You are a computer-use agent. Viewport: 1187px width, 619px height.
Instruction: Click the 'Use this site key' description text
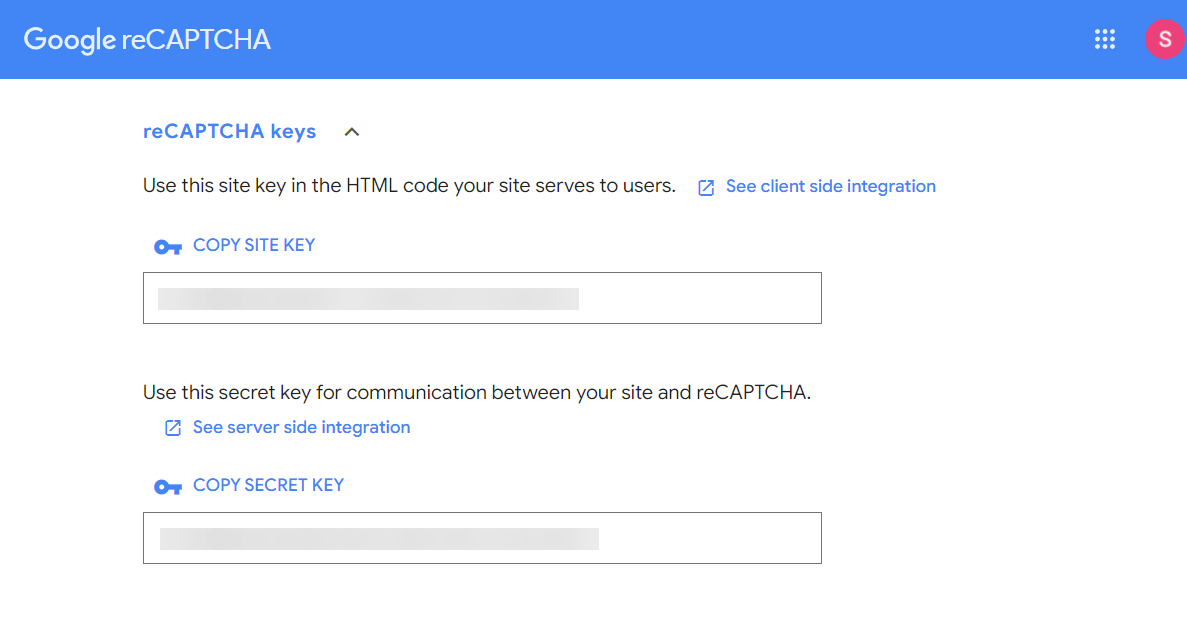click(x=409, y=185)
